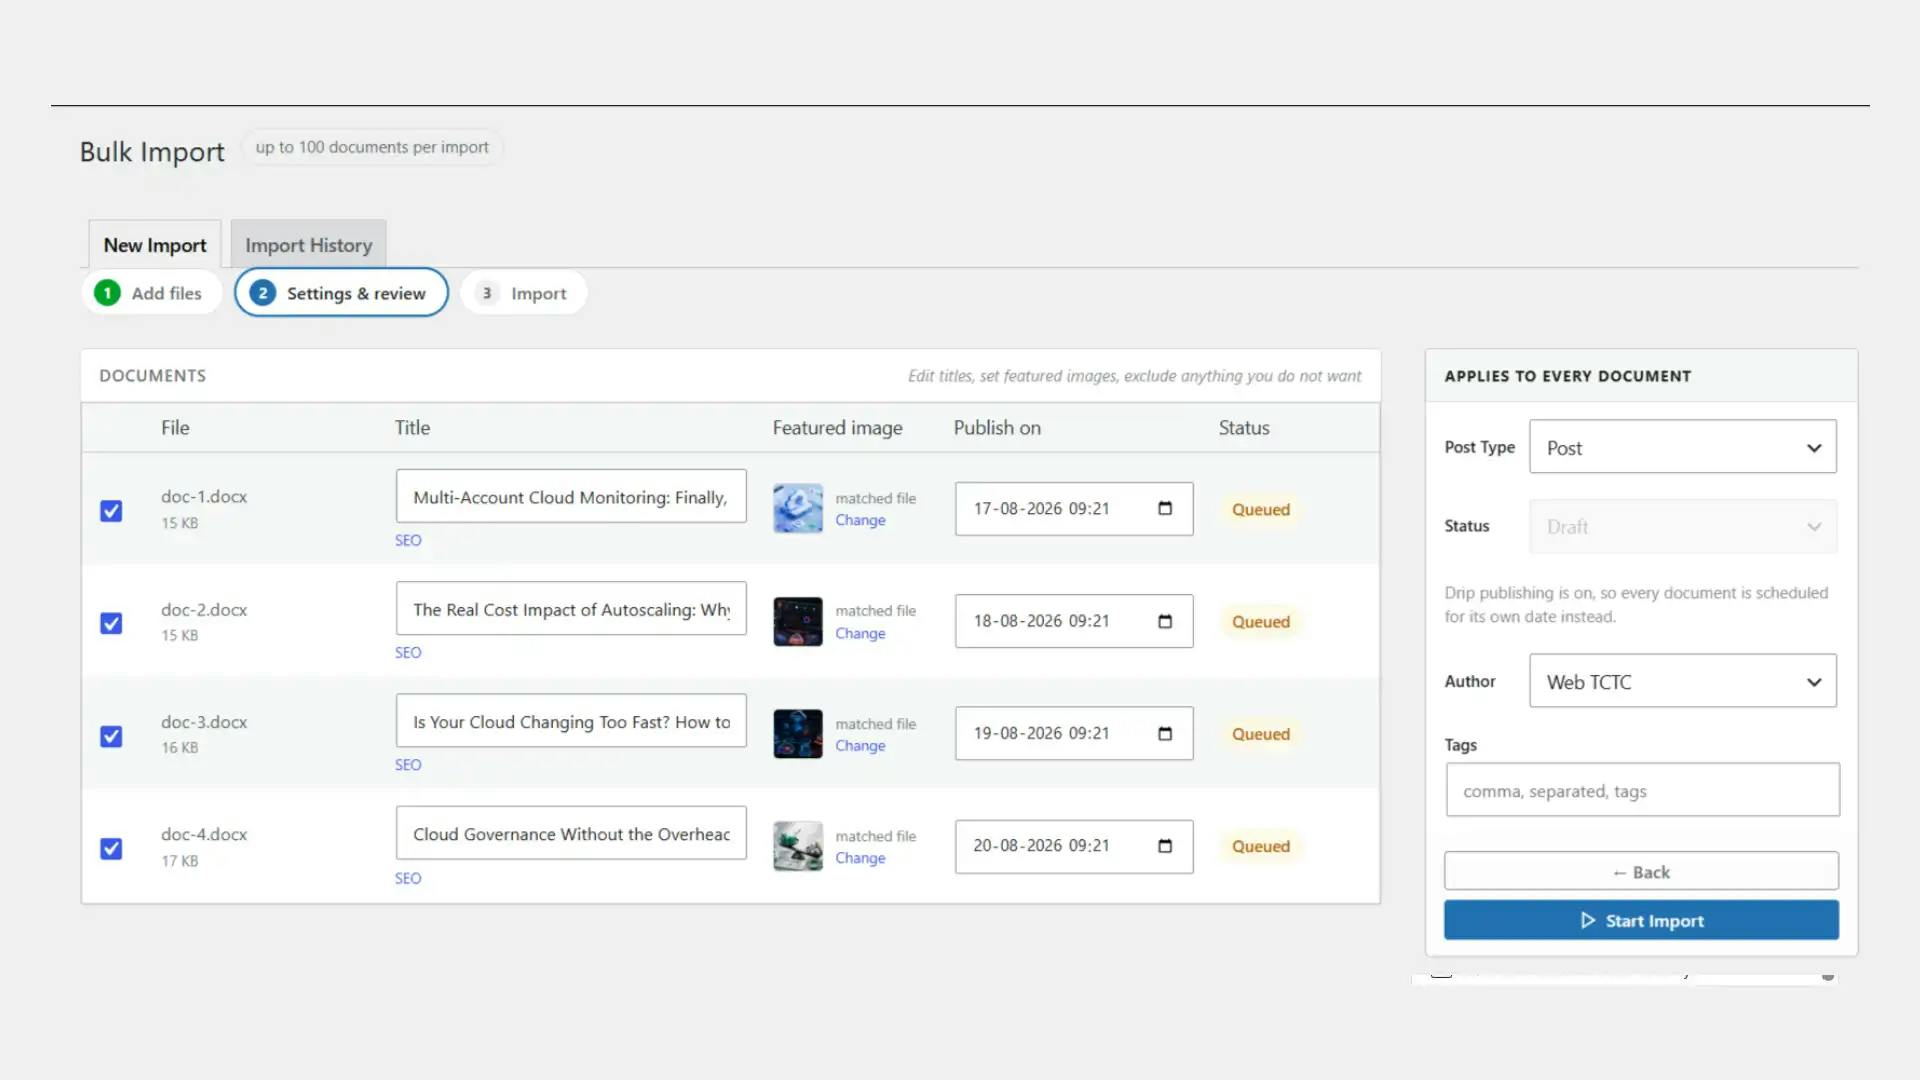Screen dimensions: 1920x1080
Task: Uncheck the doc-2.docx checkbox
Action: 111,623
